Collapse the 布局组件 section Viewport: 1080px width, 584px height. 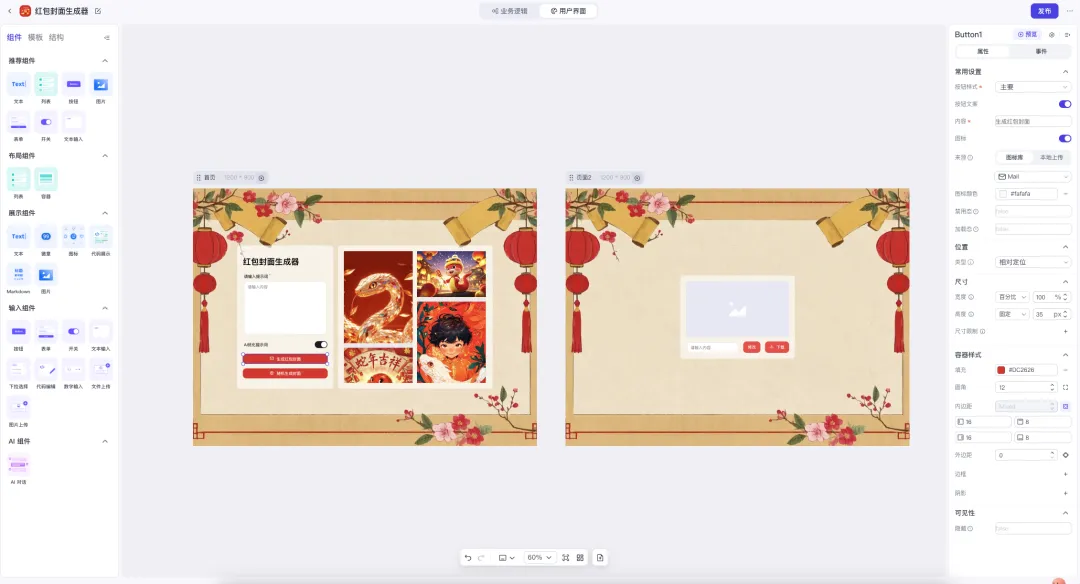point(105,156)
